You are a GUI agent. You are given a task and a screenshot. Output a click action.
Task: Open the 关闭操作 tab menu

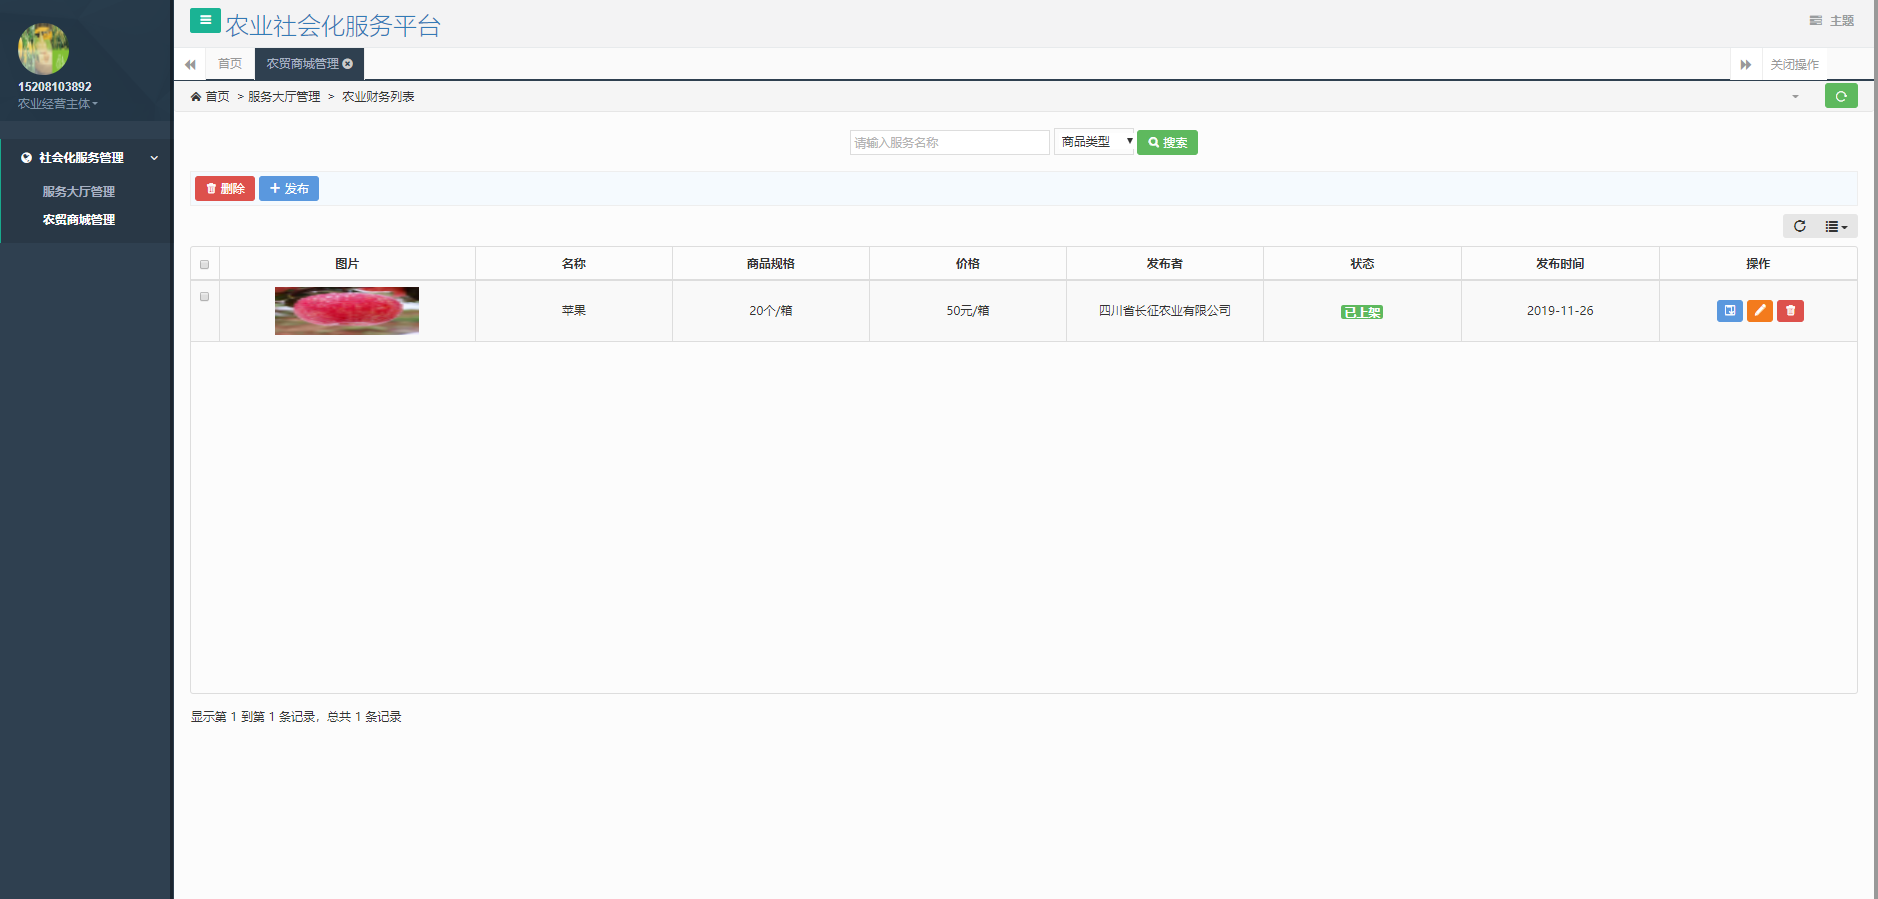tap(1794, 64)
